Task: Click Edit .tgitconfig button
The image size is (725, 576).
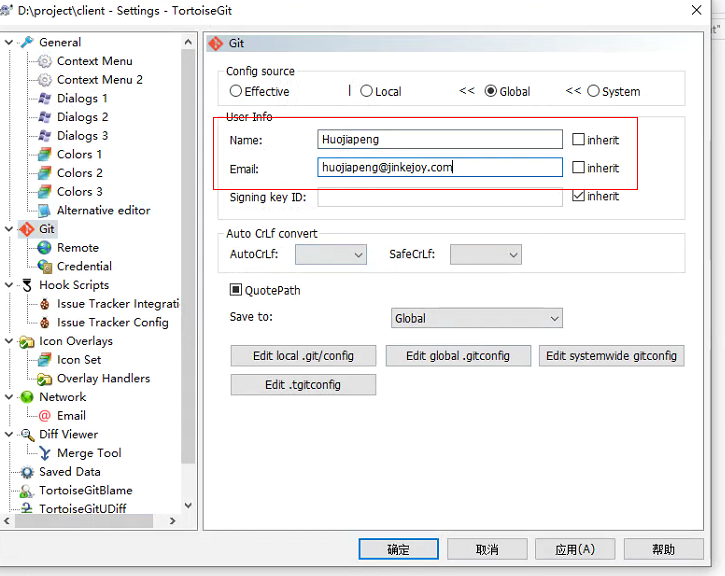Action: 303,385
